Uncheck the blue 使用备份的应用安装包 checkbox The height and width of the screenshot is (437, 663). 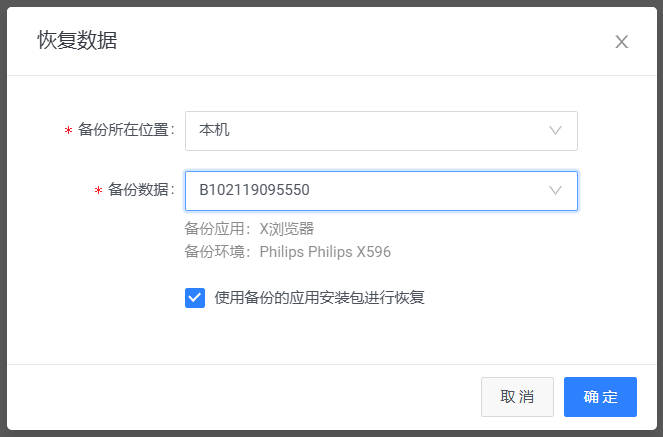195,298
